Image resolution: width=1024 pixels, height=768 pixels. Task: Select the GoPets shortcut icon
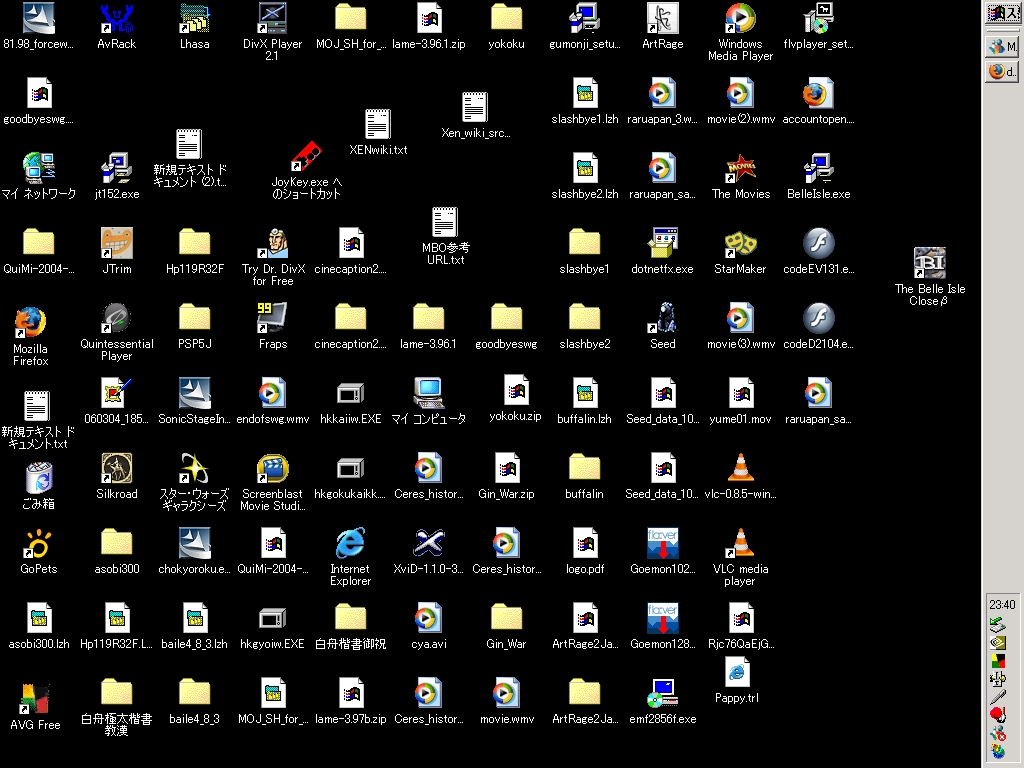(39, 552)
